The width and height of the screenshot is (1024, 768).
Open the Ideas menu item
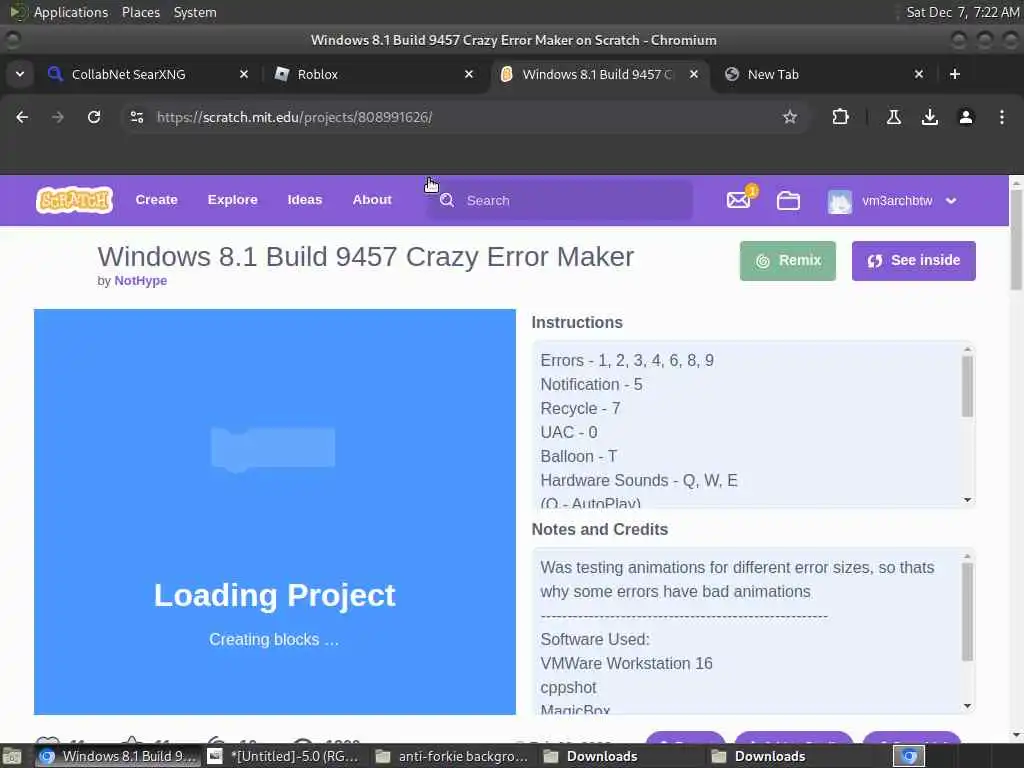305,200
